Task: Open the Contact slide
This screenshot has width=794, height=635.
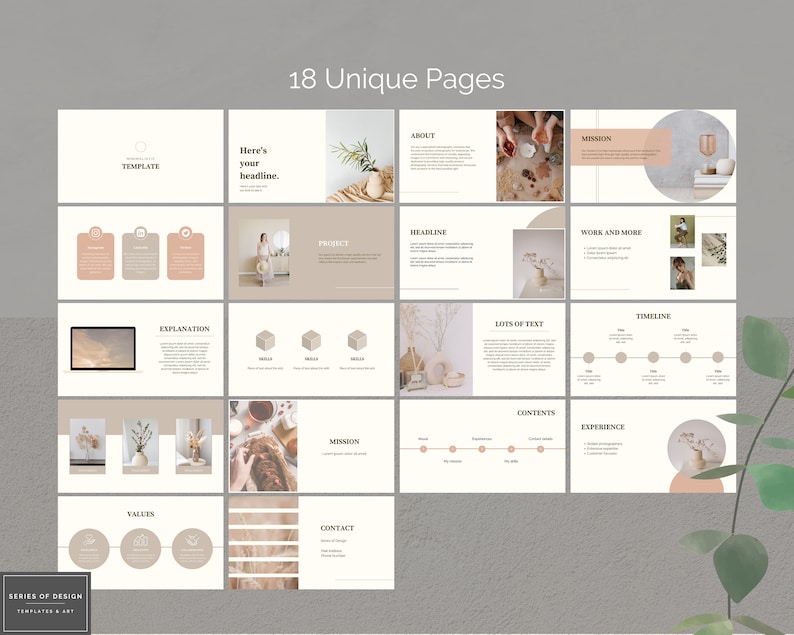Action: [x=311, y=542]
